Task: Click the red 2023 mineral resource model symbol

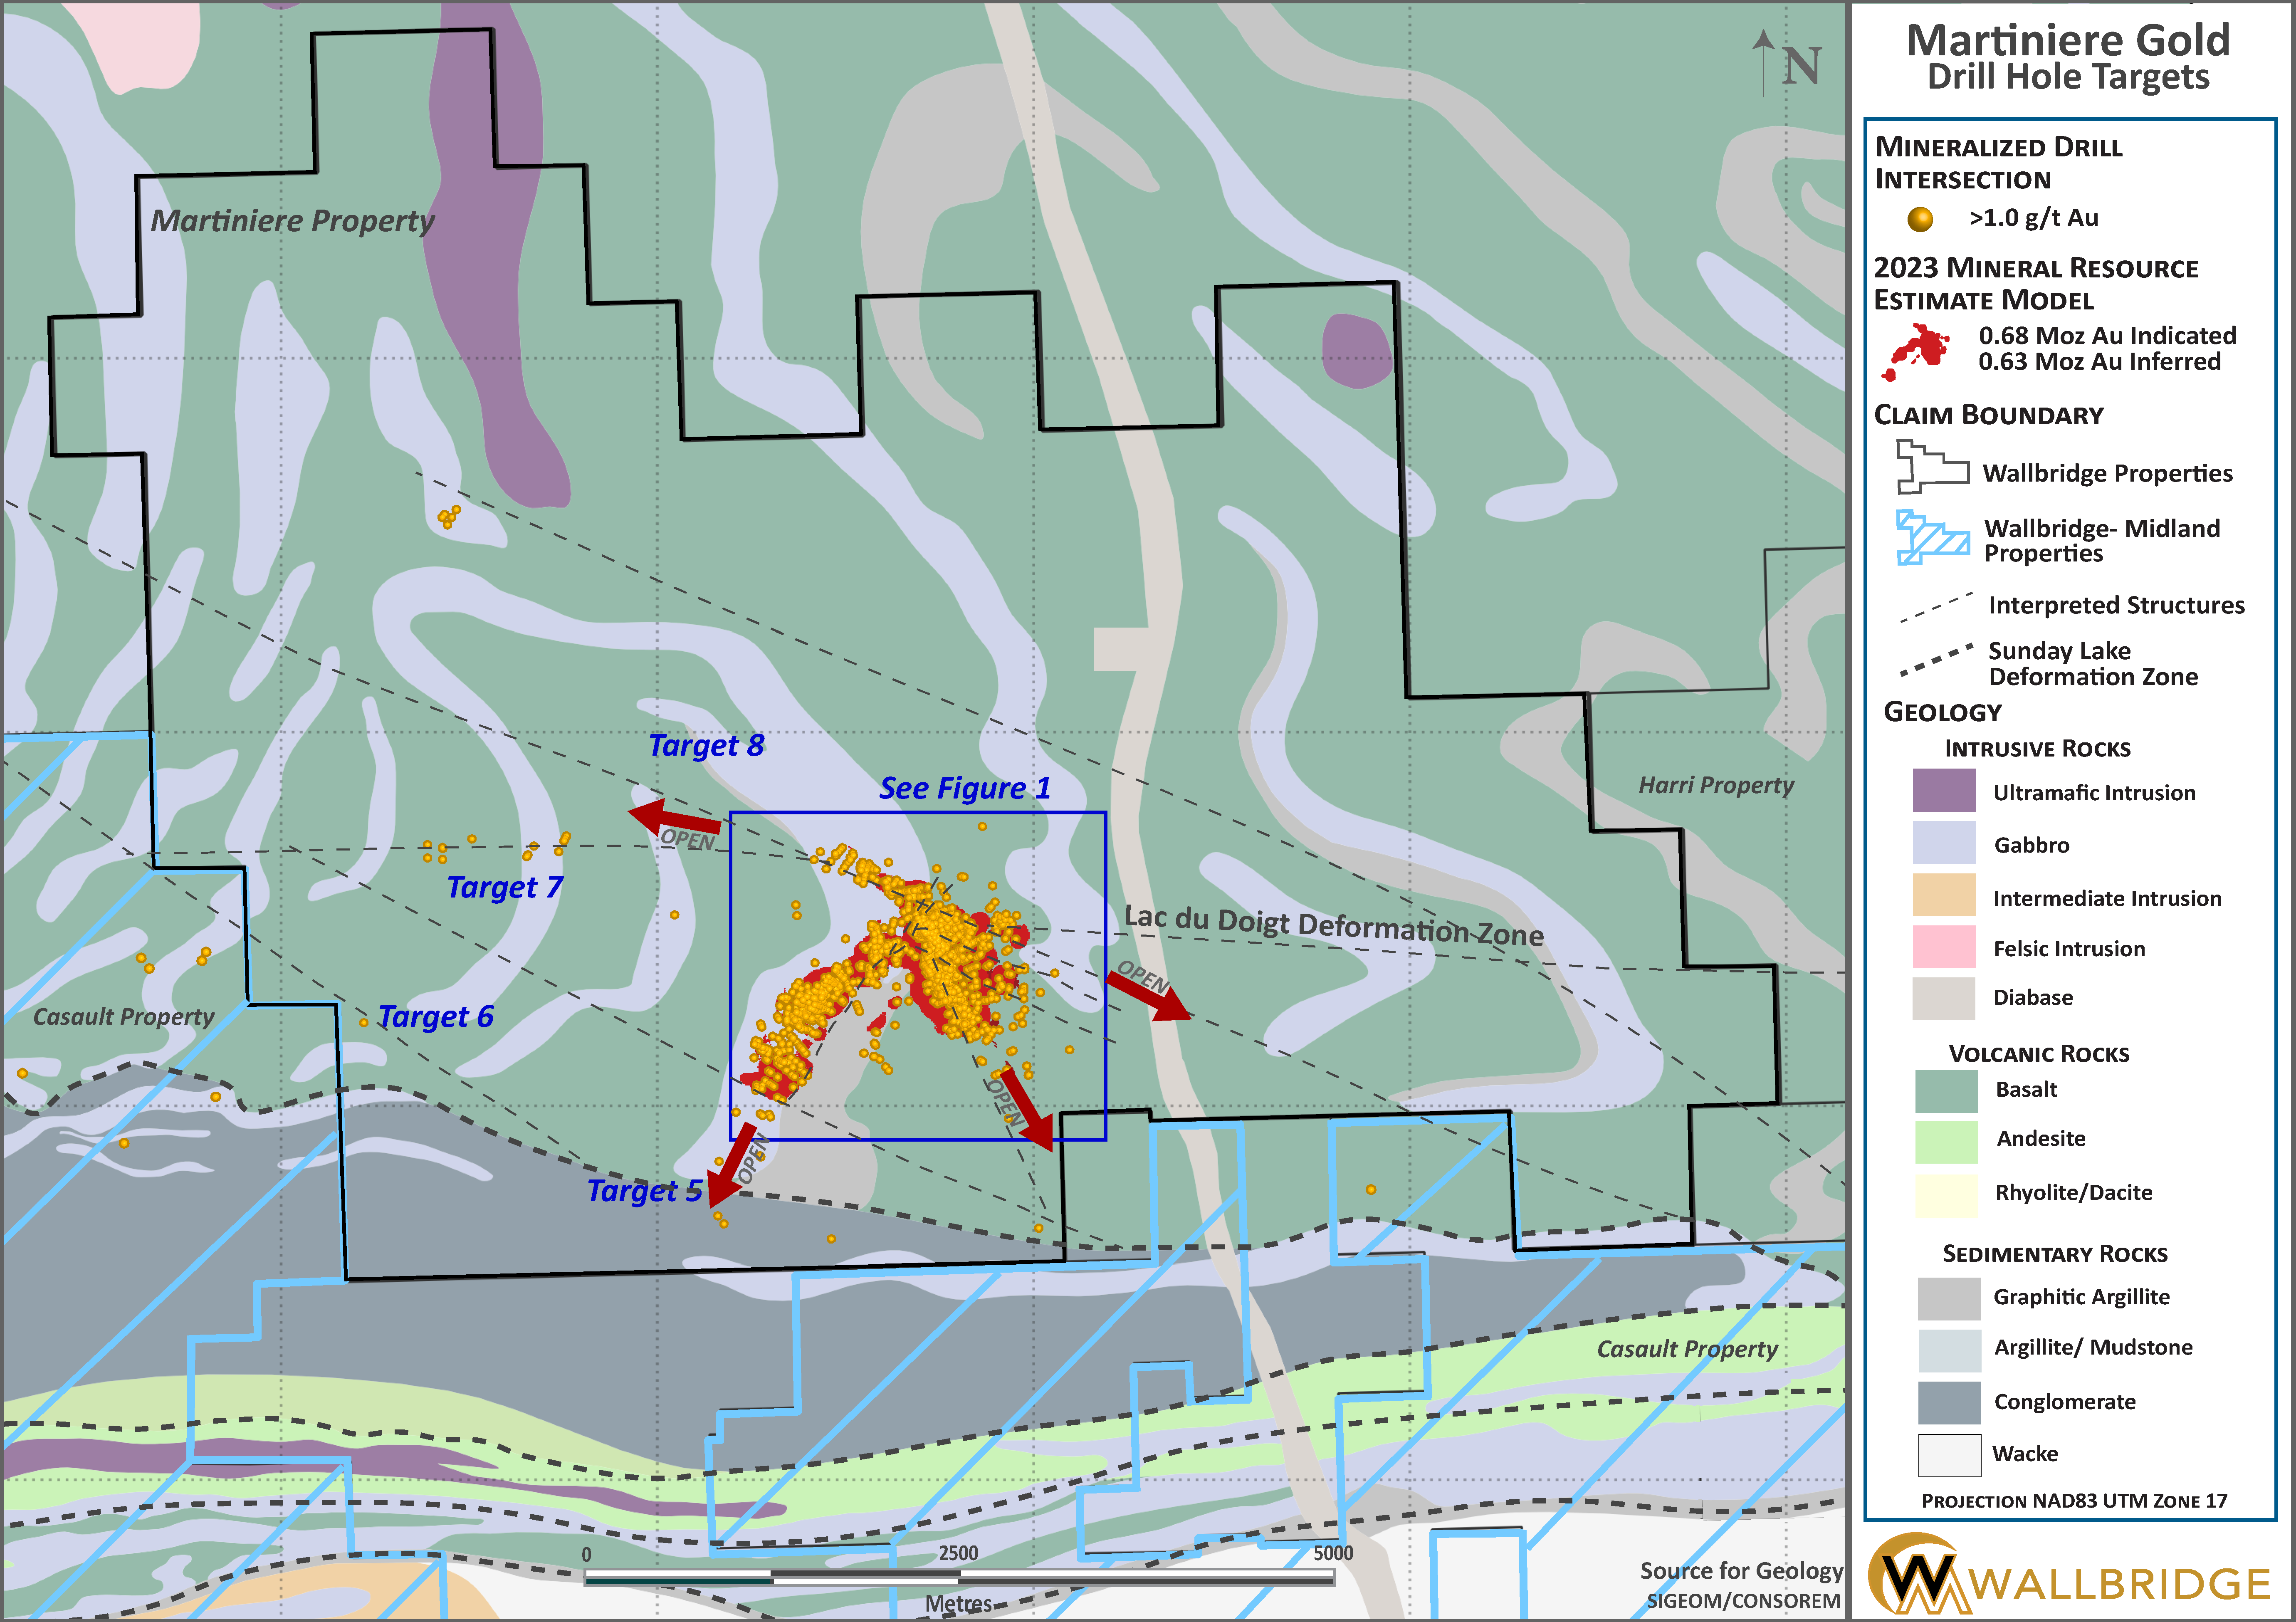Action: tap(1915, 351)
